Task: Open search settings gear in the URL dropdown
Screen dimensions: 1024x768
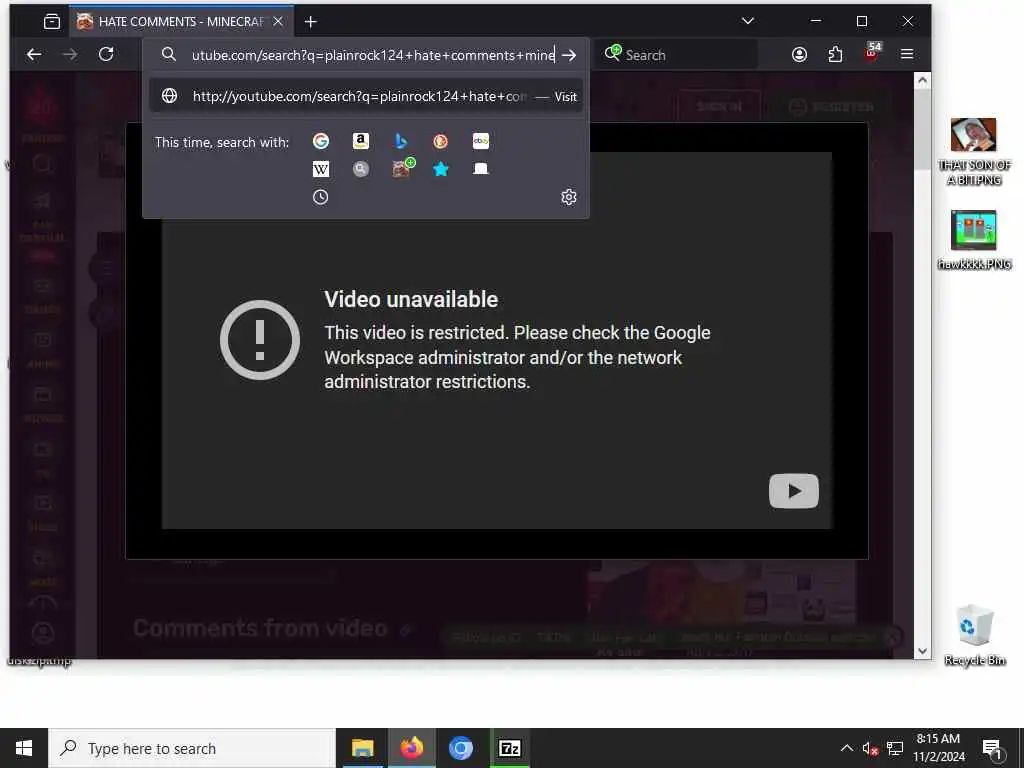Action: pyautogui.click(x=569, y=197)
